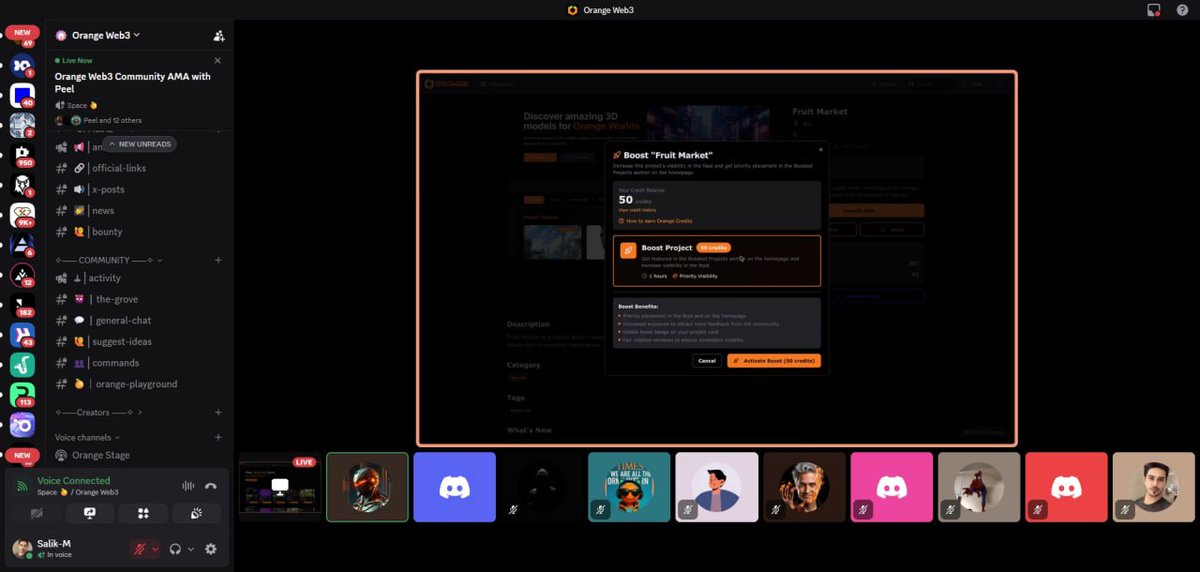Image resolution: width=1200 pixels, height=572 pixels.
Task: Click the Orange Web3 Community AMA title
Action: point(132,82)
